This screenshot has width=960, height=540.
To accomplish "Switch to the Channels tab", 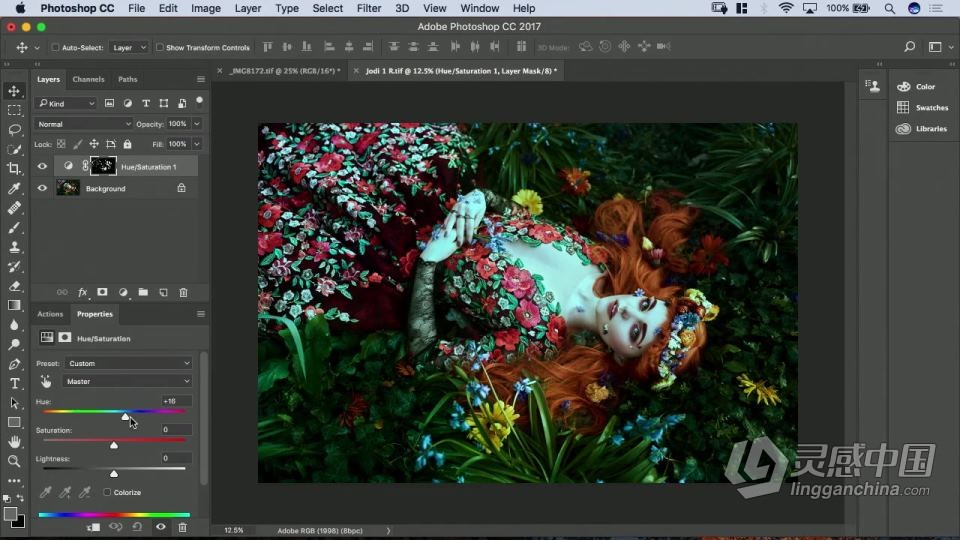I will 88,79.
